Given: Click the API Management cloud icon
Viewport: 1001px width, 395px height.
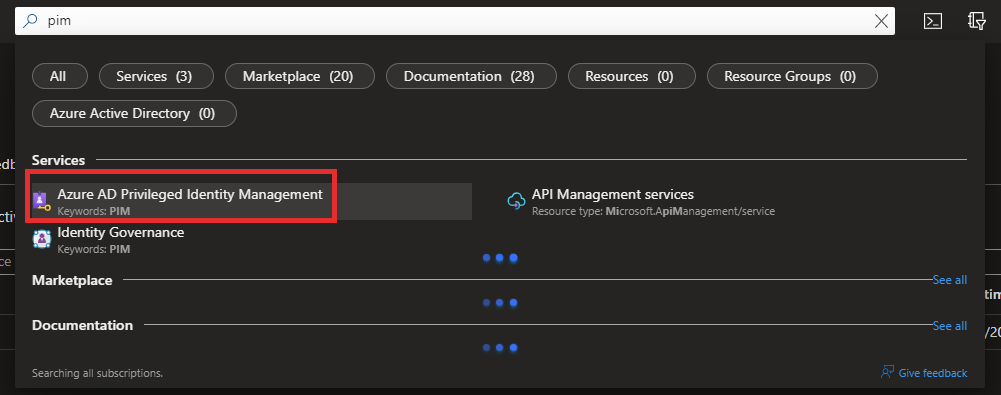Looking at the screenshot, I should pos(516,201).
